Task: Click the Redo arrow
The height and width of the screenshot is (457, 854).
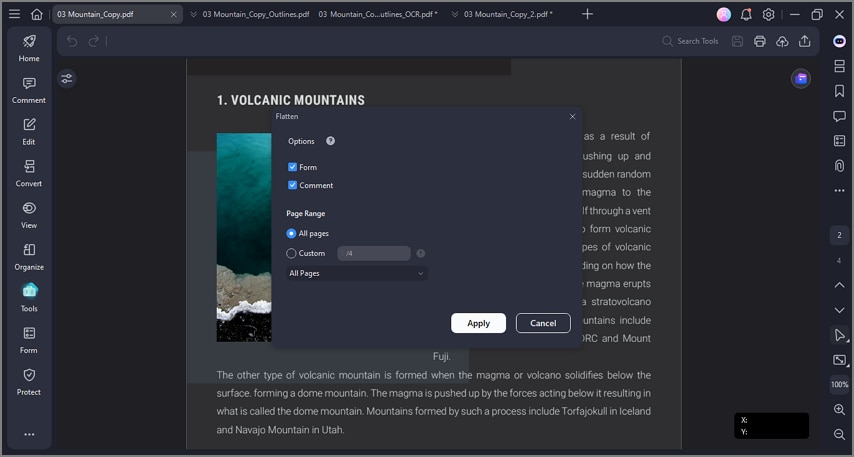Action: click(94, 41)
